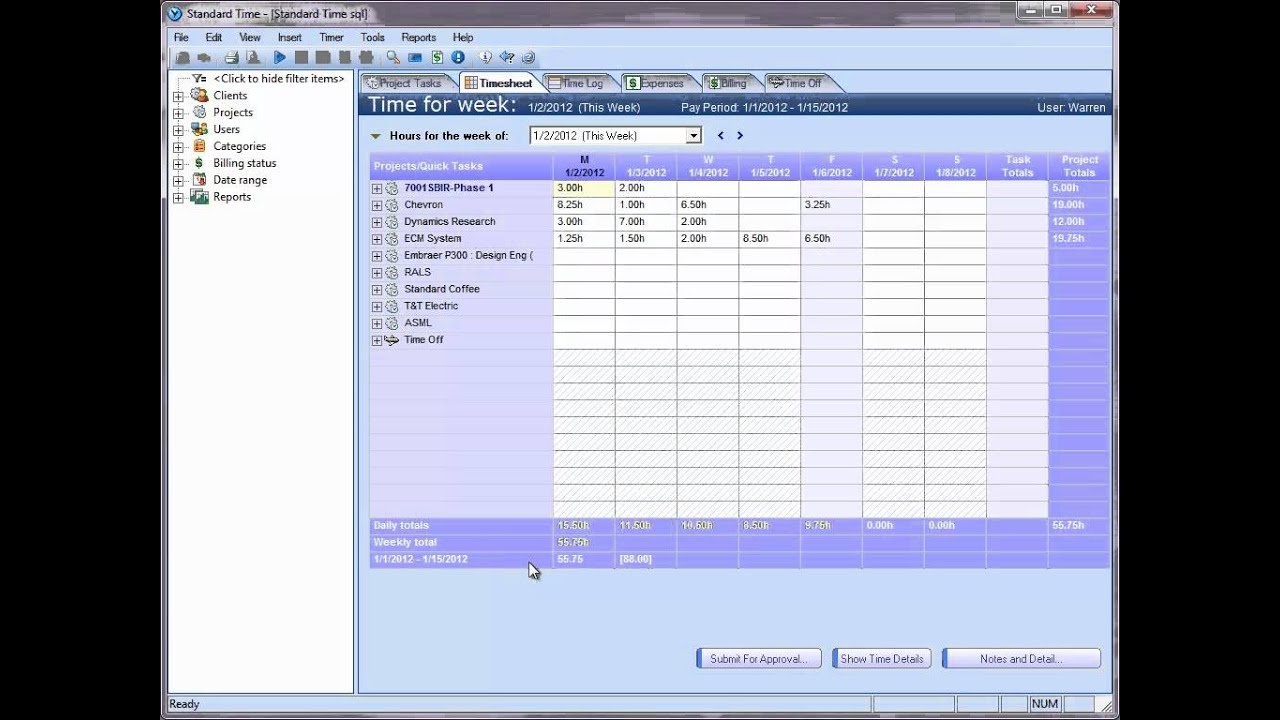Click the Reports icon in filter tree

pos(200,197)
